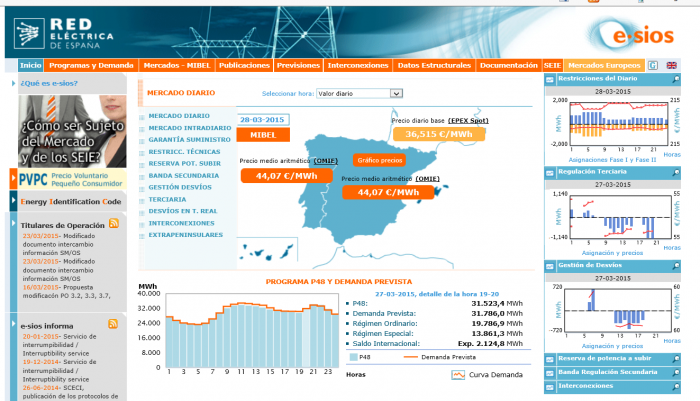Screen dimensions: 700x401
Task: Click the Gráfico precios button
Action: 380,160
